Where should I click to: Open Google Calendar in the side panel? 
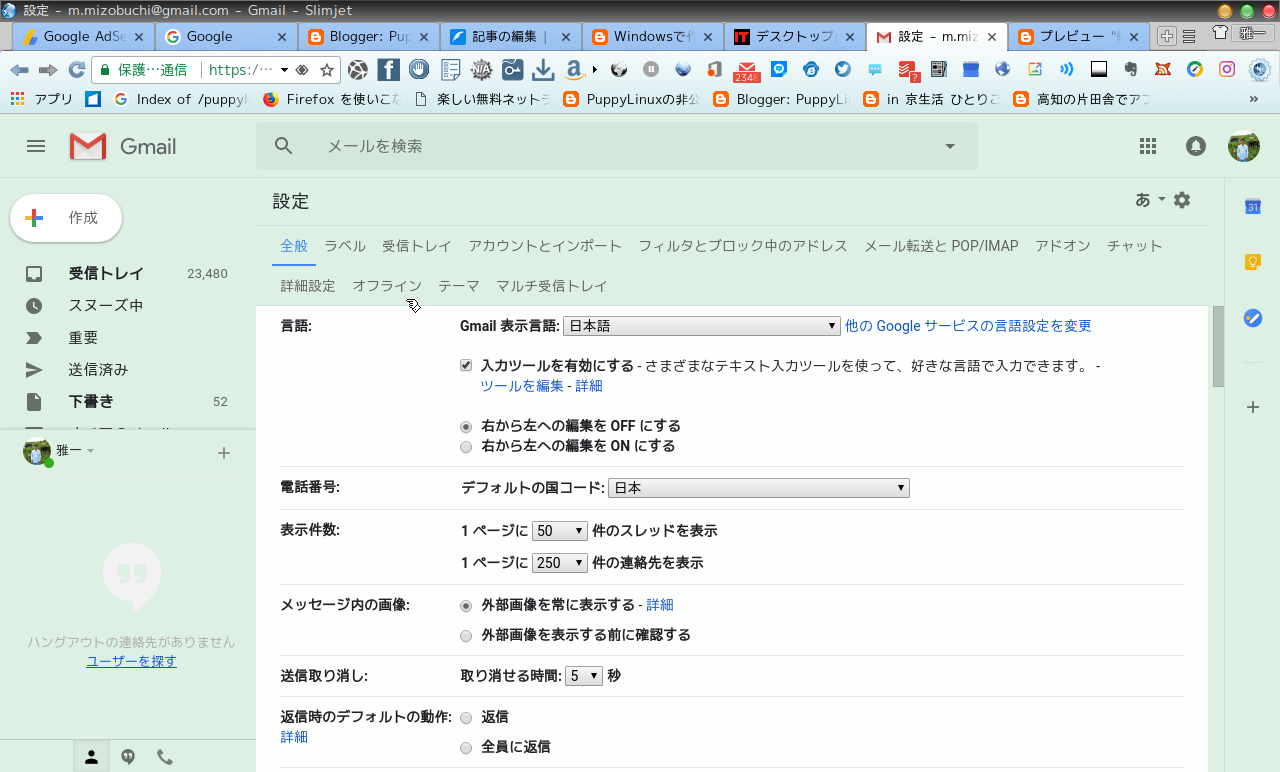(x=1252, y=207)
